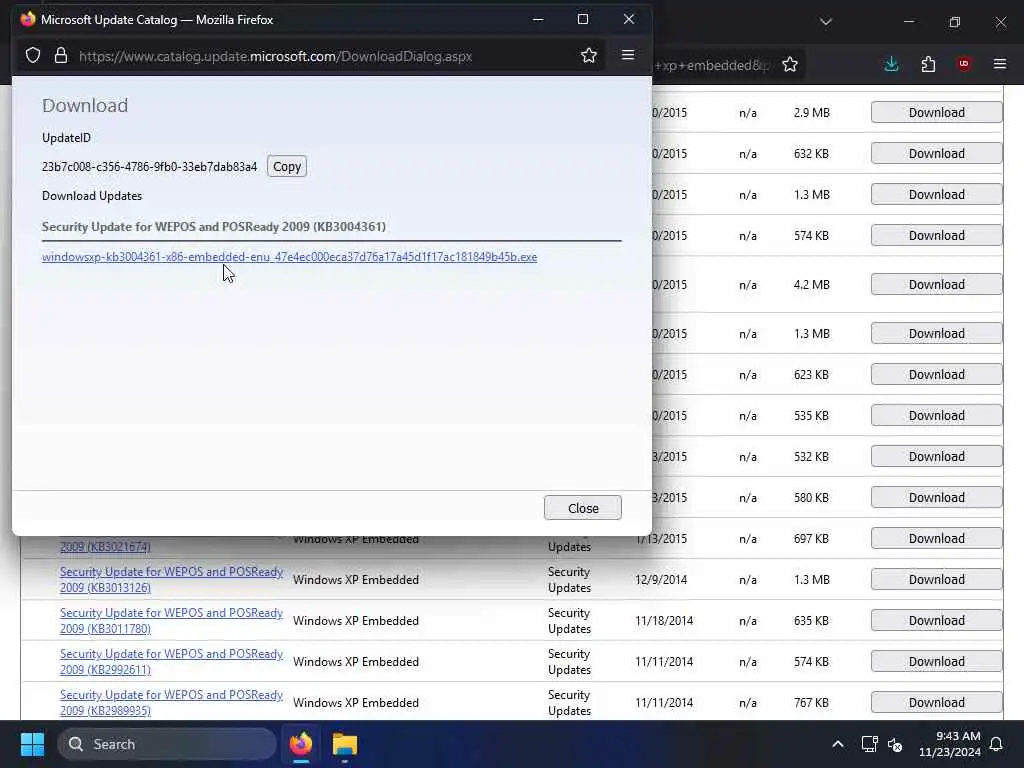Expand the list all tabs chevron
This screenshot has height=768, width=1024.
point(825,22)
